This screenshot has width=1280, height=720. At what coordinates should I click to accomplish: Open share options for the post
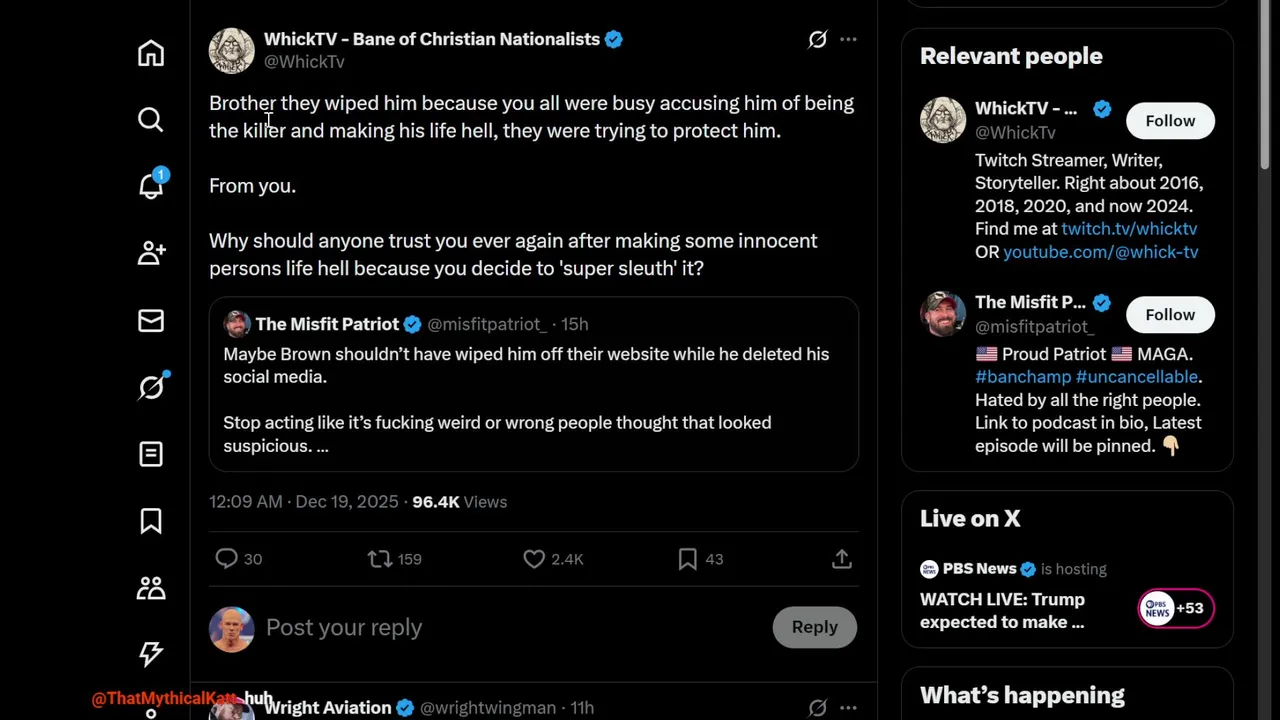pyautogui.click(x=842, y=559)
